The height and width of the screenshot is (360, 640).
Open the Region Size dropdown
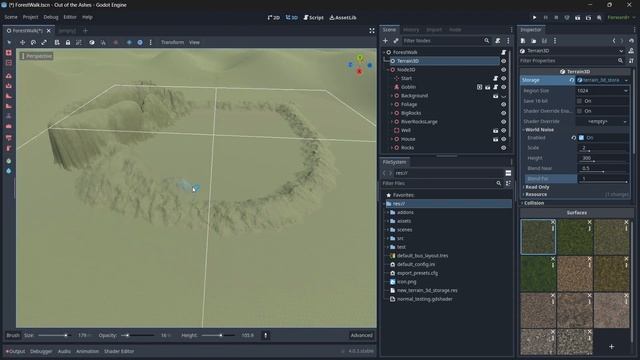coord(602,91)
